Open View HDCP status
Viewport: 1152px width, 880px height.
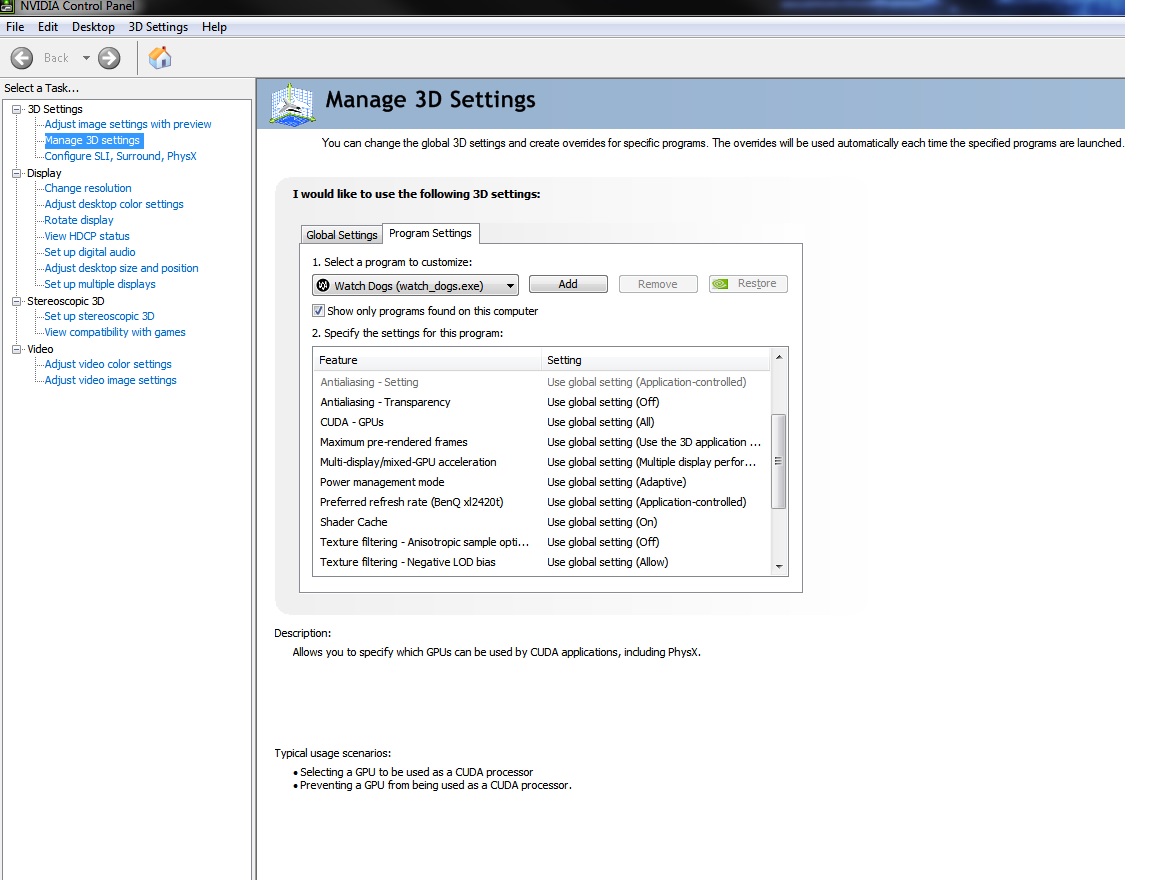(x=87, y=236)
